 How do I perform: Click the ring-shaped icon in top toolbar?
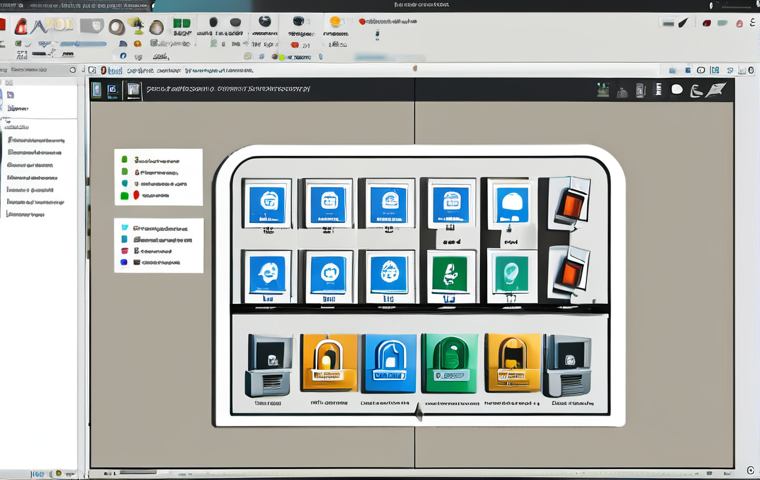(x=116, y=27)
